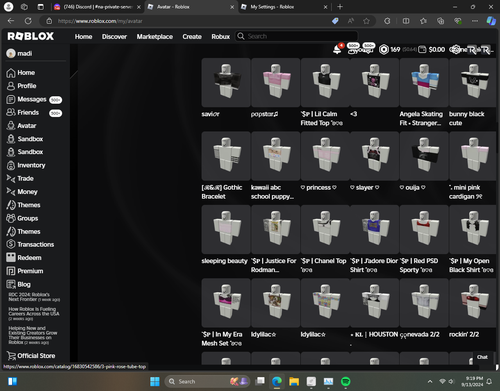Image resolution: width=500 pixels, height=391 pixels.
Task: Open Windows Start menu
Action: click(155, 381)
